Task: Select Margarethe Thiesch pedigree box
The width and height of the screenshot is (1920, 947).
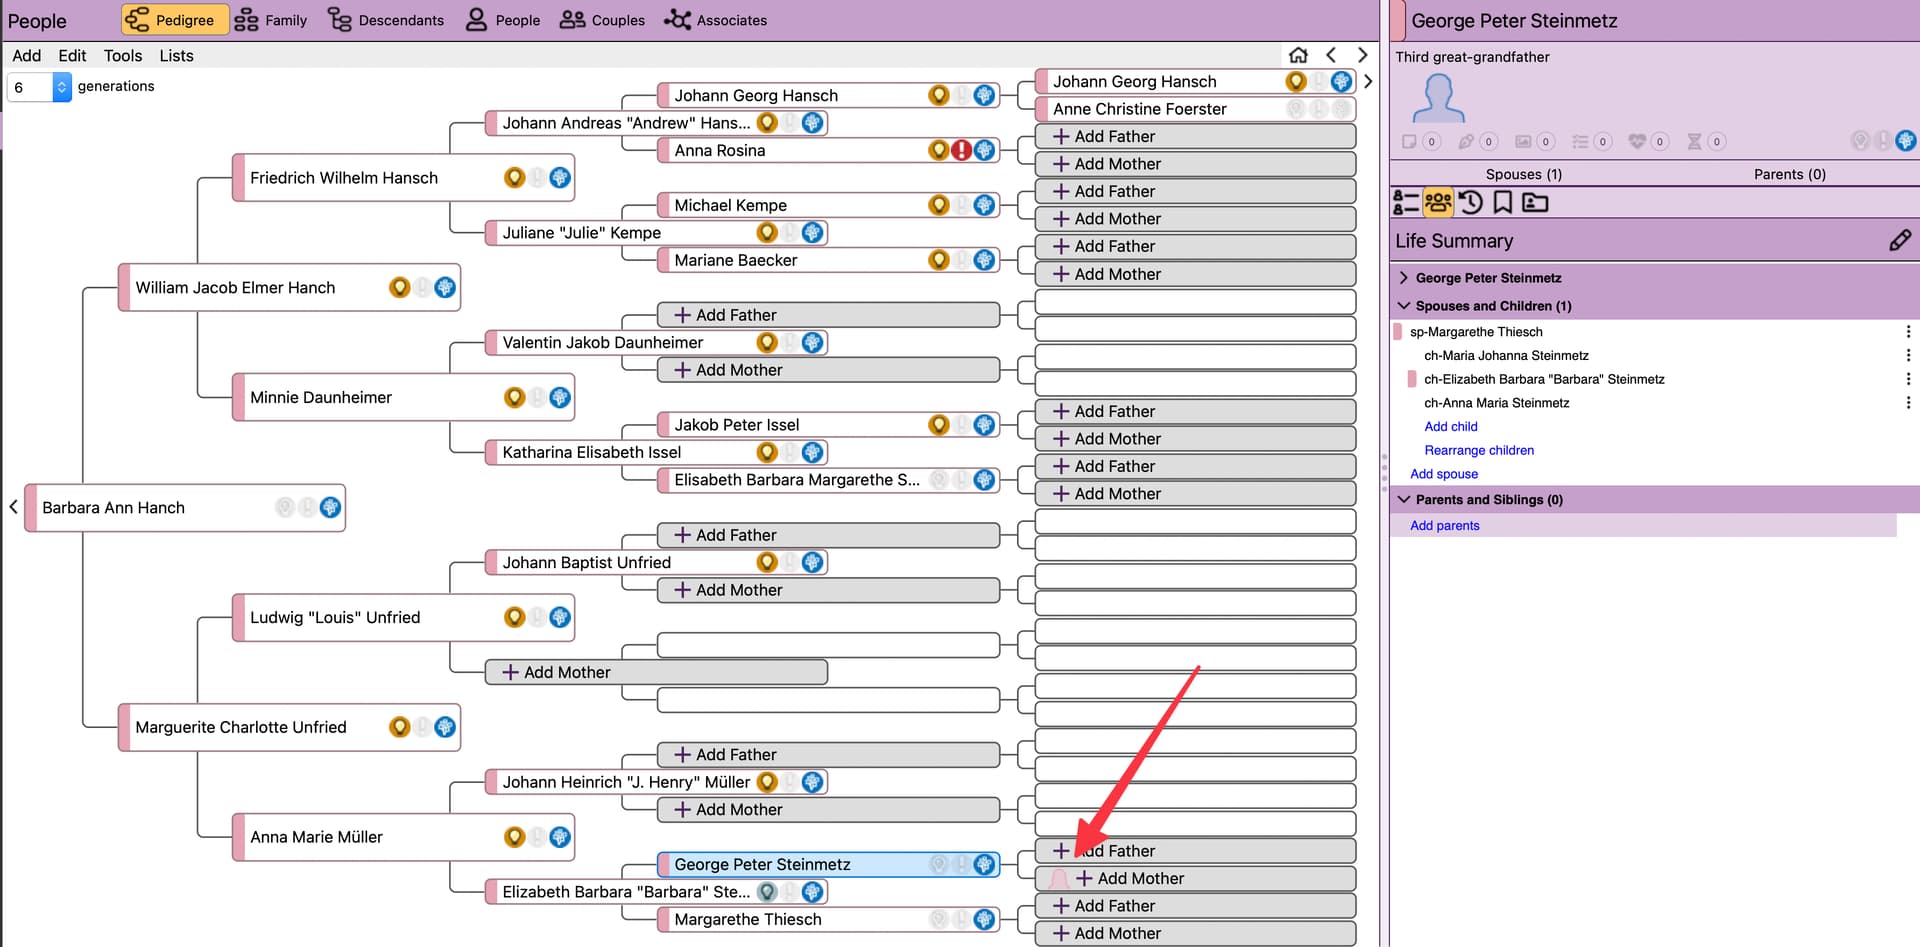Action: (x=828, y=920)
